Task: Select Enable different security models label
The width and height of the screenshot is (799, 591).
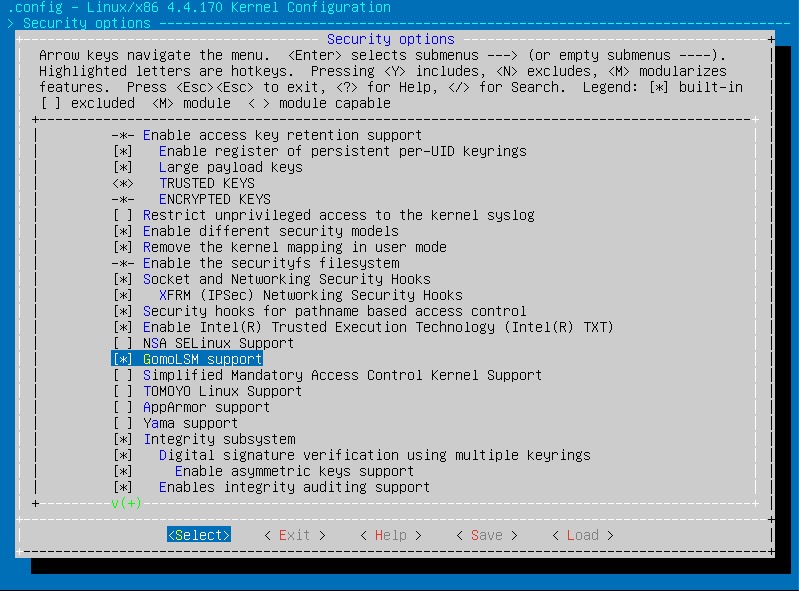Action: (271, 231)
